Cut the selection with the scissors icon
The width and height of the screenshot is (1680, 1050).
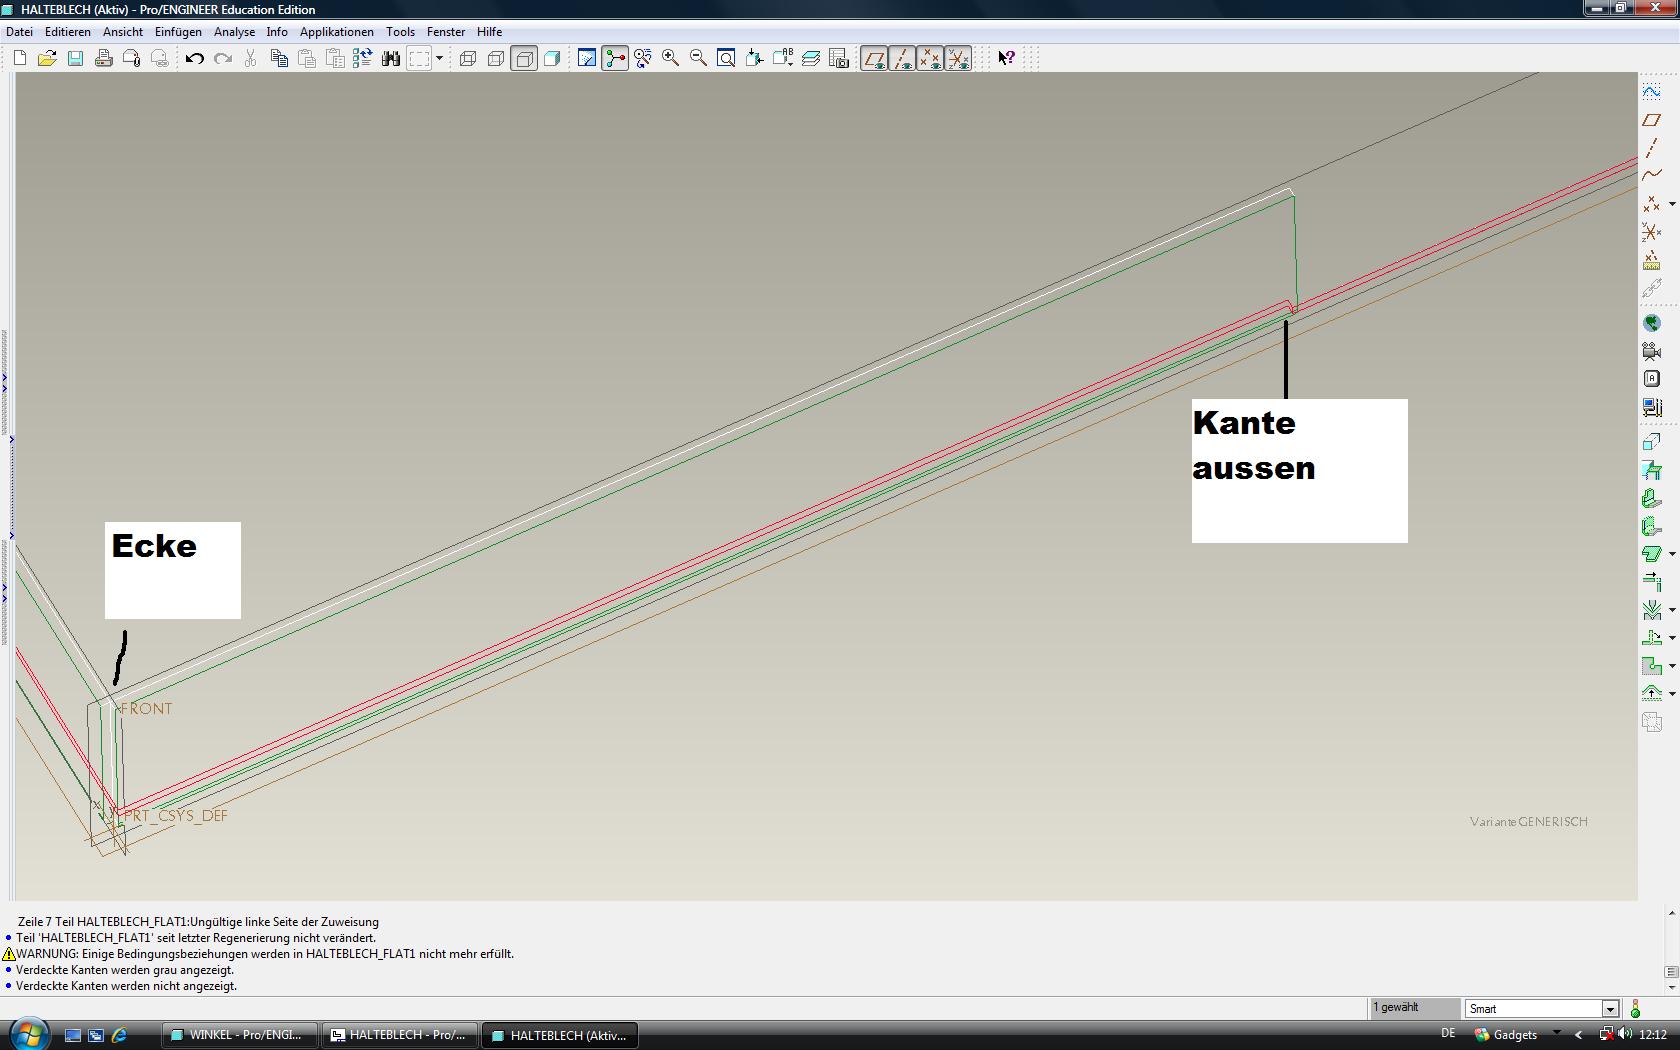click(x=251, y=58)
